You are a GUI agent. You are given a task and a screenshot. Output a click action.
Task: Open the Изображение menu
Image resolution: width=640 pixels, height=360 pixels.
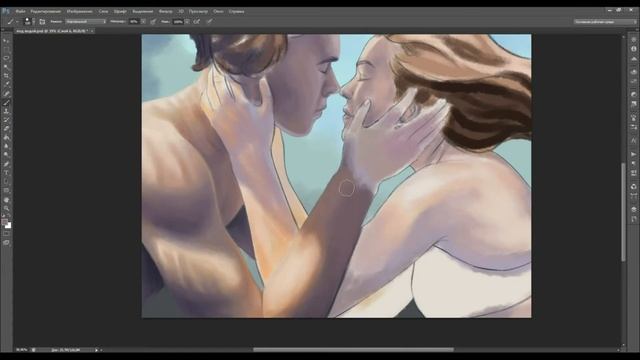pos(80,11)
